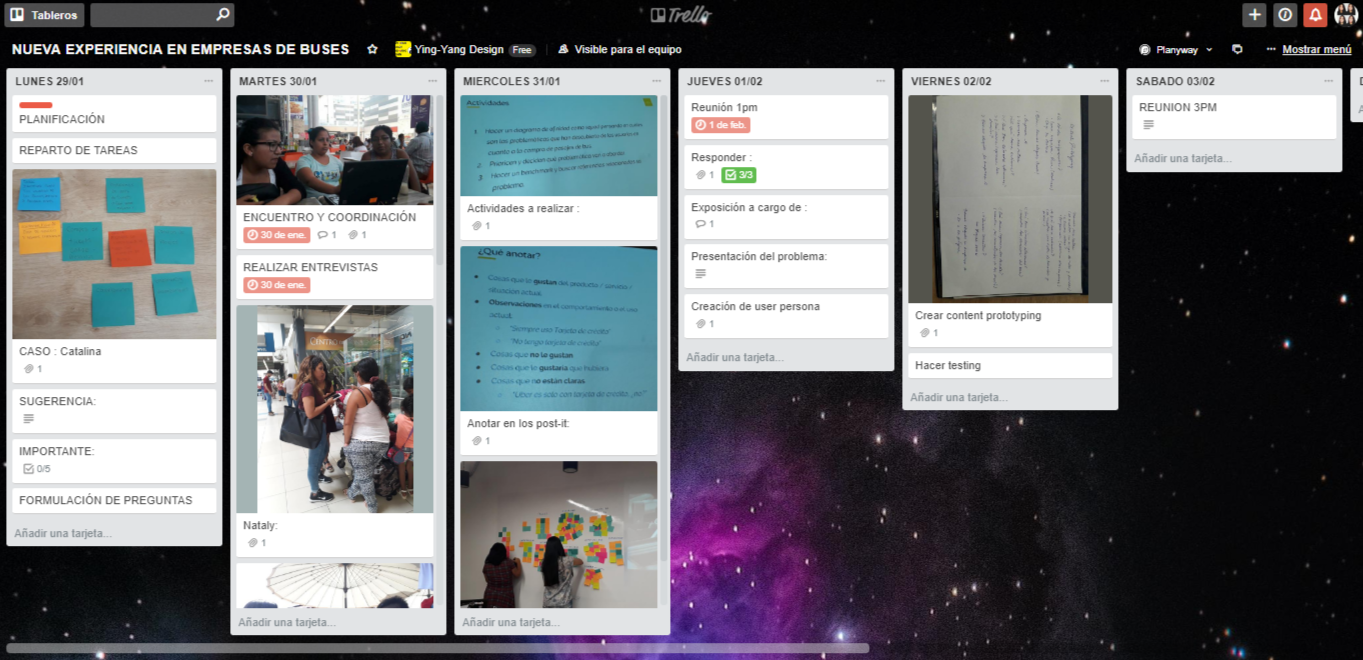Open the Planyway power-up dropdown
1363x660 pixels.
(1176, 49)
